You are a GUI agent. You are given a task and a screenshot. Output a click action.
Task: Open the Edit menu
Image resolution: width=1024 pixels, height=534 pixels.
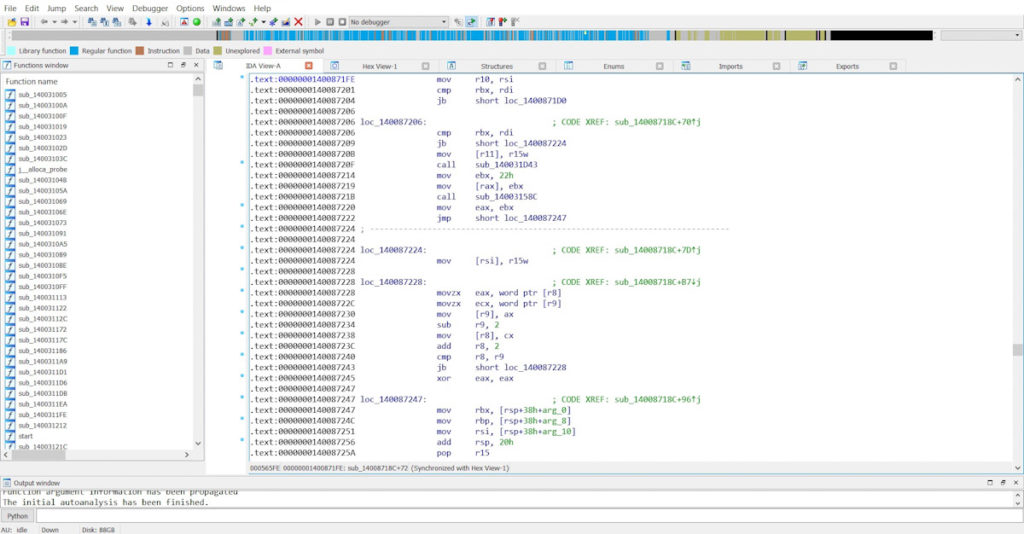pos(32,8)
